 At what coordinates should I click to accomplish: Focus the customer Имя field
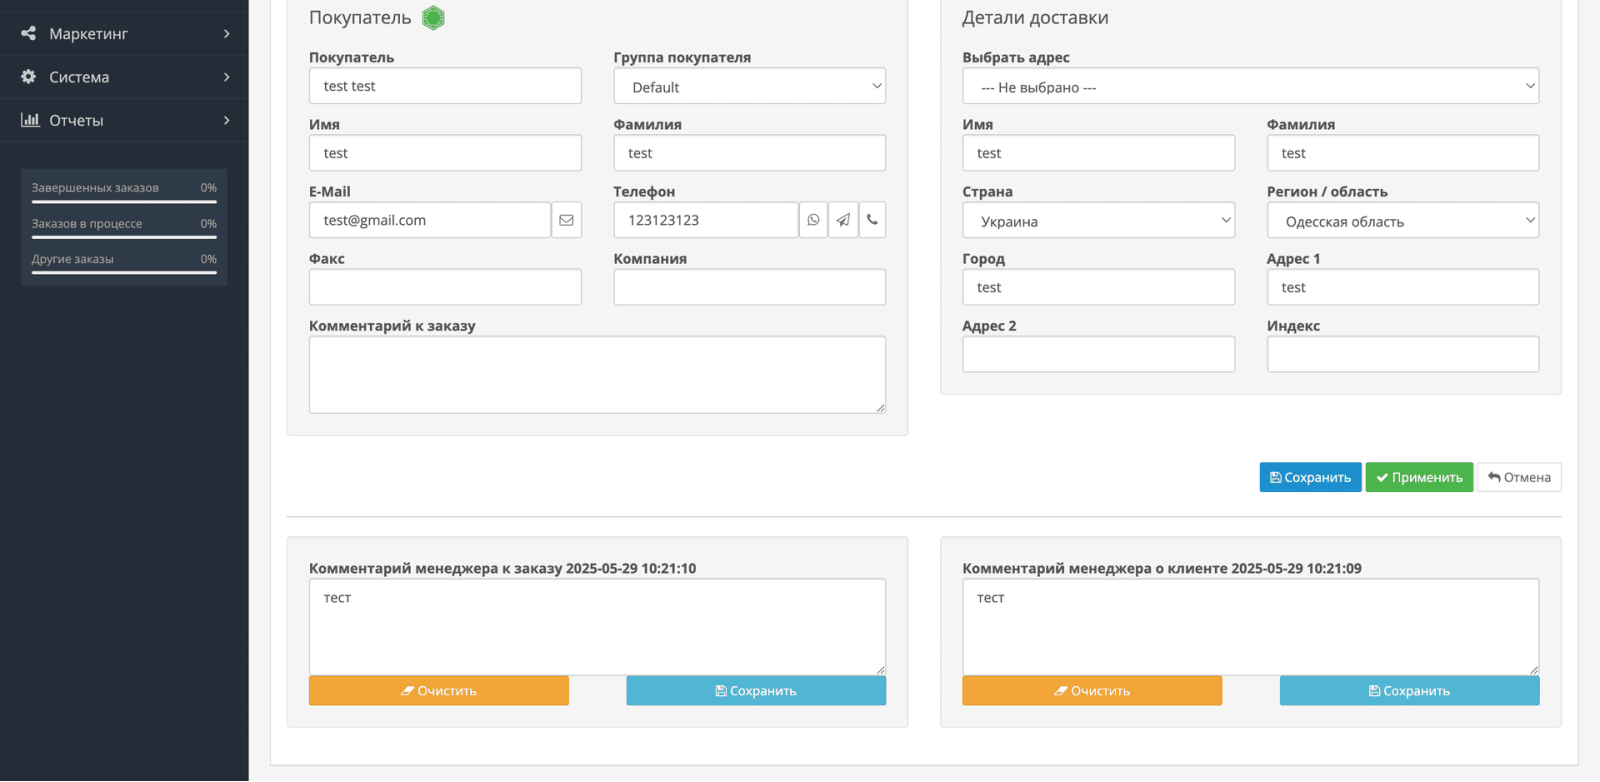tap(445, 153)
